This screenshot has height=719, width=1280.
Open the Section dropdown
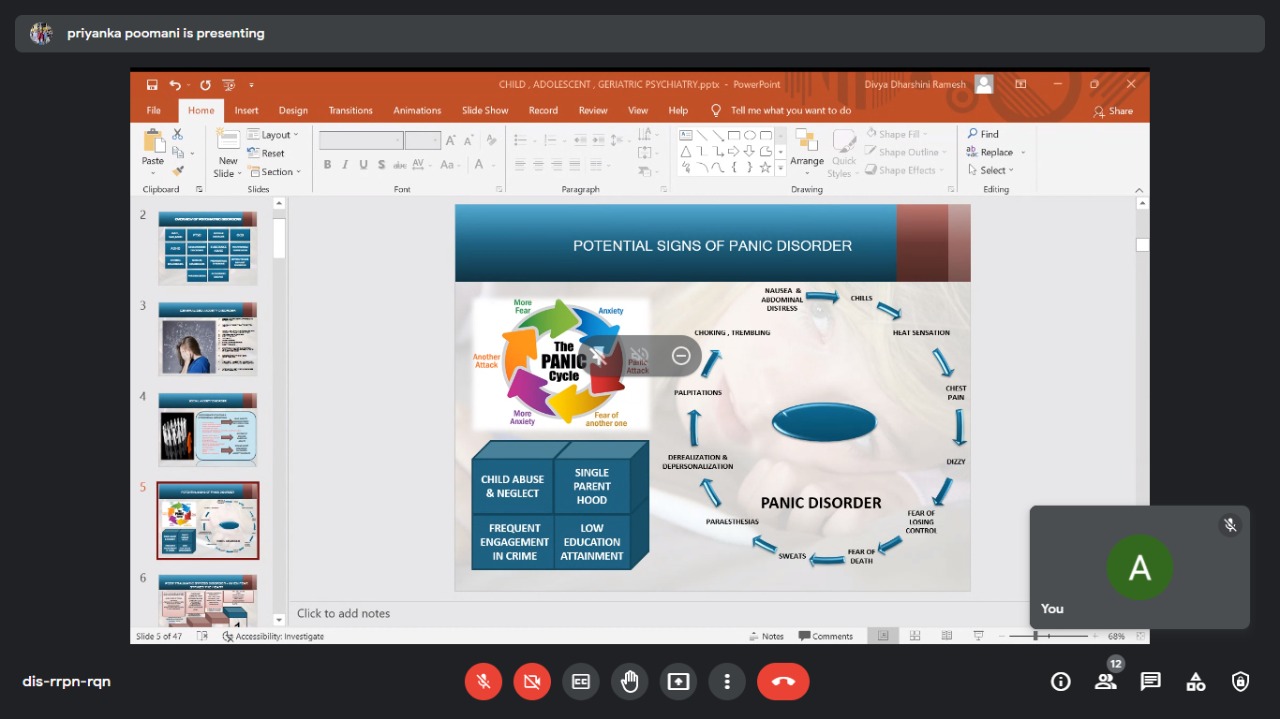tap(273, 171)
